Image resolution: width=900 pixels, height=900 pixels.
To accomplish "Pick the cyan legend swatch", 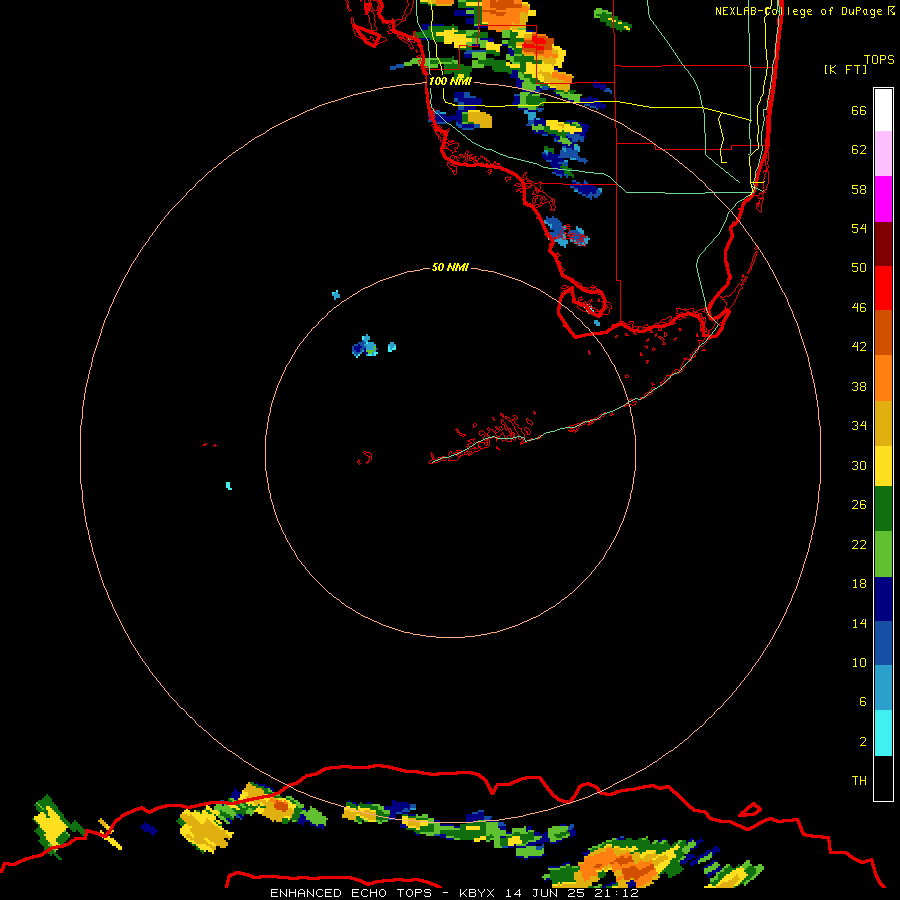I will tap(883, 733).
